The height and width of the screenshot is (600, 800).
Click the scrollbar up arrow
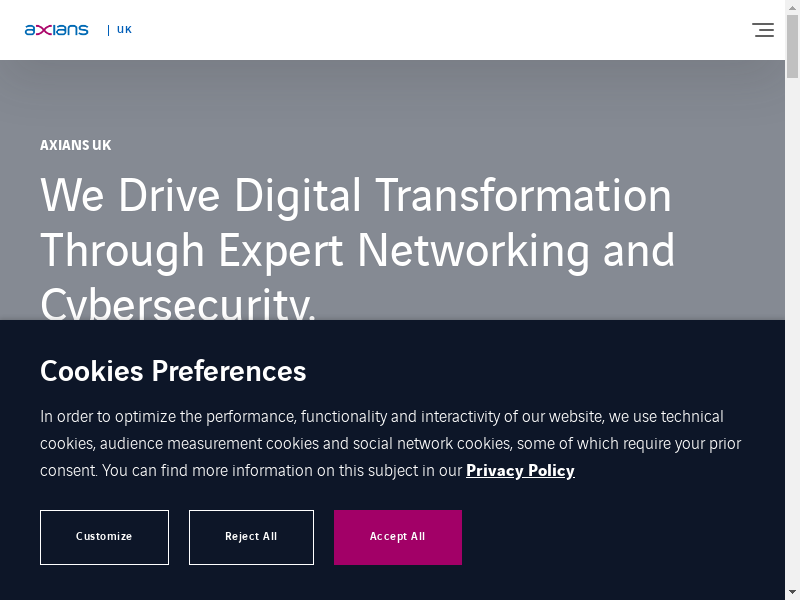[x=792, y=7]
